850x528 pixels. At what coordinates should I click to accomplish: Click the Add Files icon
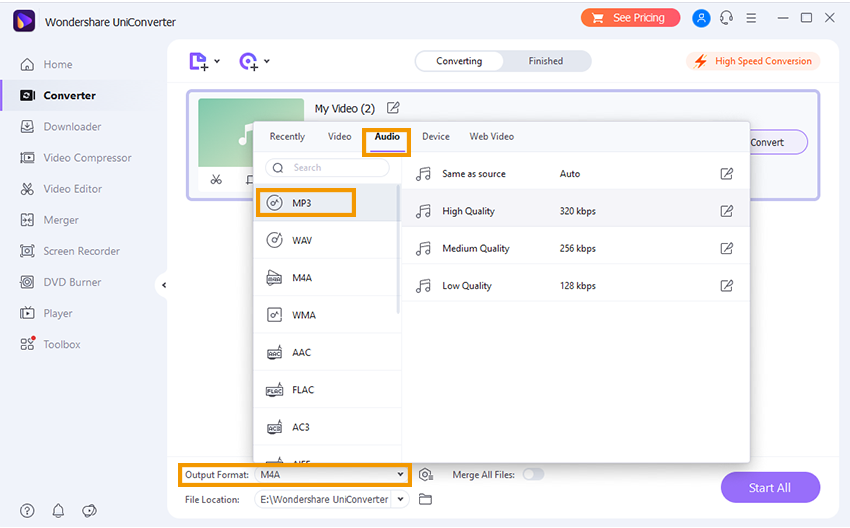[x=198, y=61]
